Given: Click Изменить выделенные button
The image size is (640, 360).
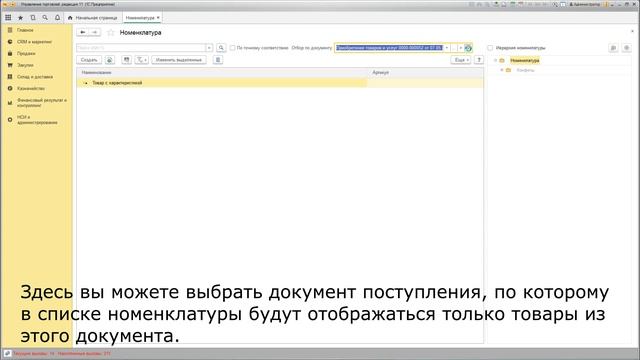Looking at the screenshot, I should [179, 60].
